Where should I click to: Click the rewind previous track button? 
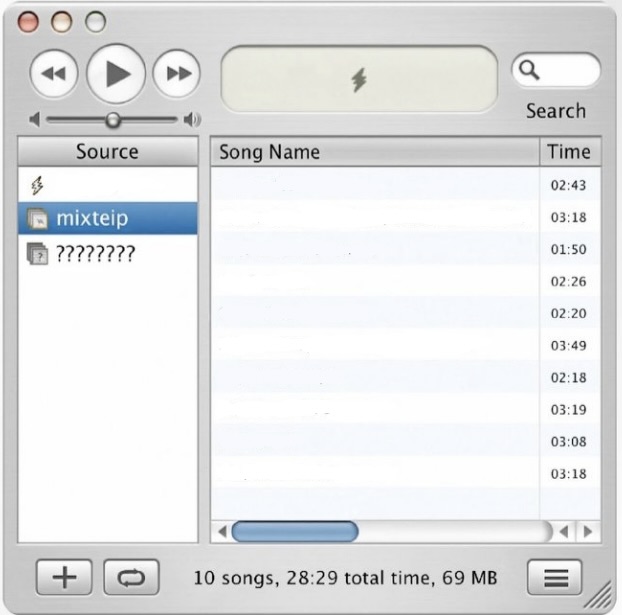[x=54, y=73]
